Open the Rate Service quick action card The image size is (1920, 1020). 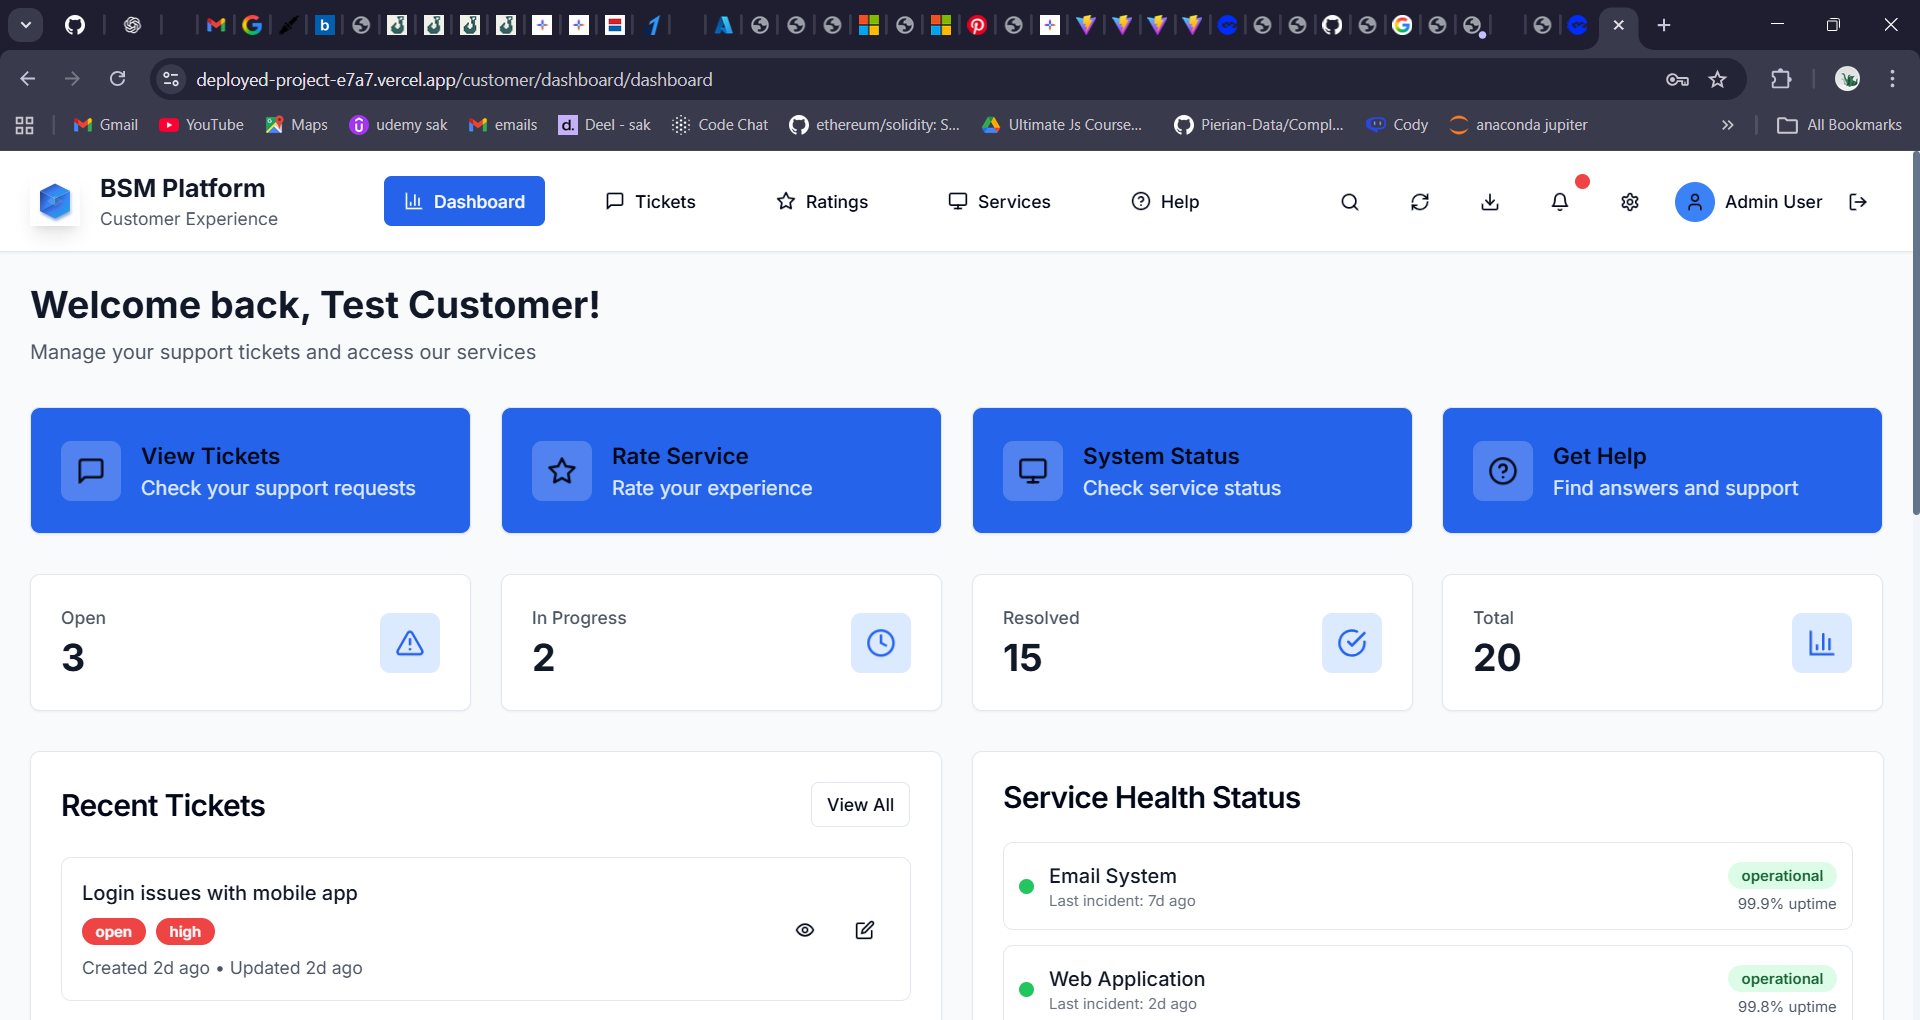[721, 470]
